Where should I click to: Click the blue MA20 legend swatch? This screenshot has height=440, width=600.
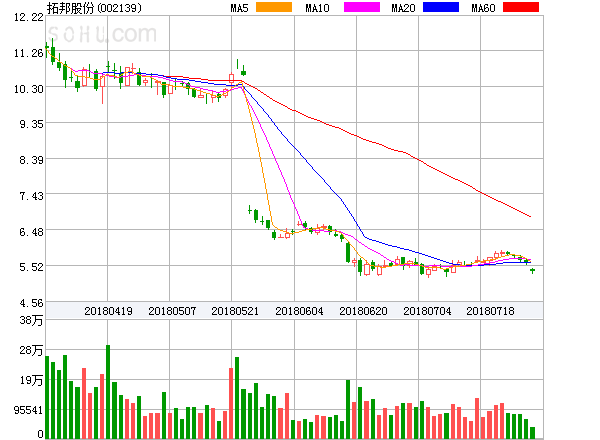pyautogui.click(x=441, y=7)
